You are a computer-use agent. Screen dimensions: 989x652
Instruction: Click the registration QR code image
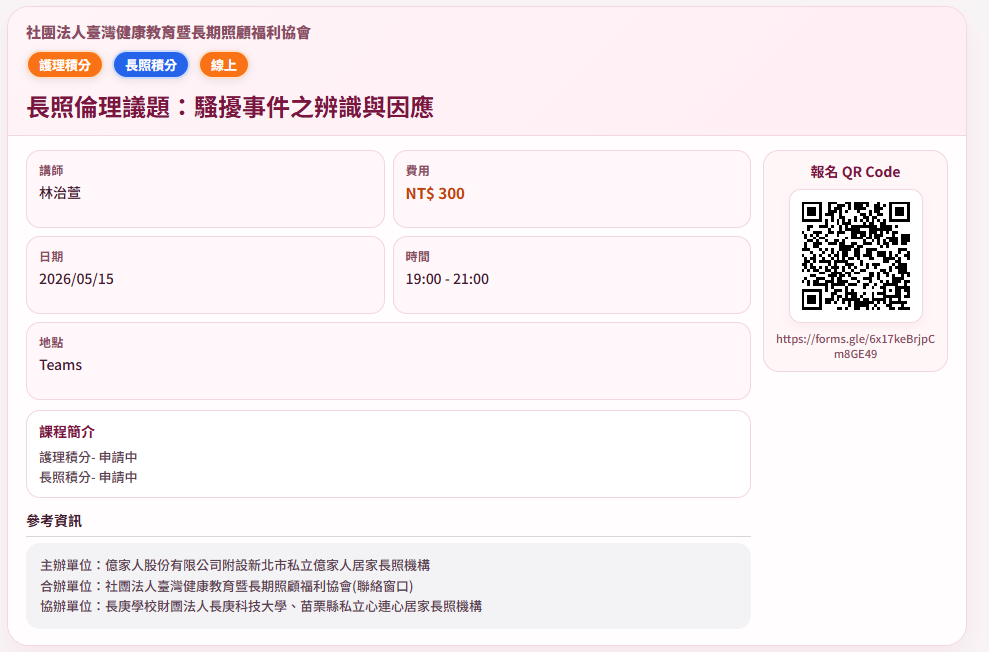pyautogui.click(x=855, y=256)
